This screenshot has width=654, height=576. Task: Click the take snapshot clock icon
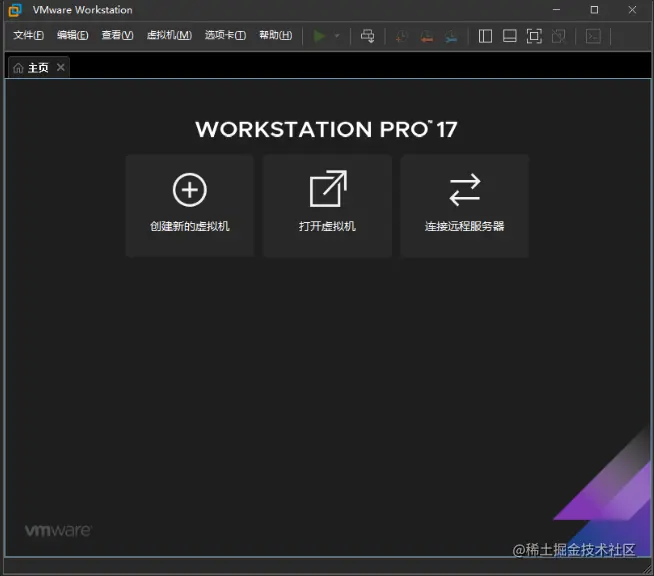[401, 36]
